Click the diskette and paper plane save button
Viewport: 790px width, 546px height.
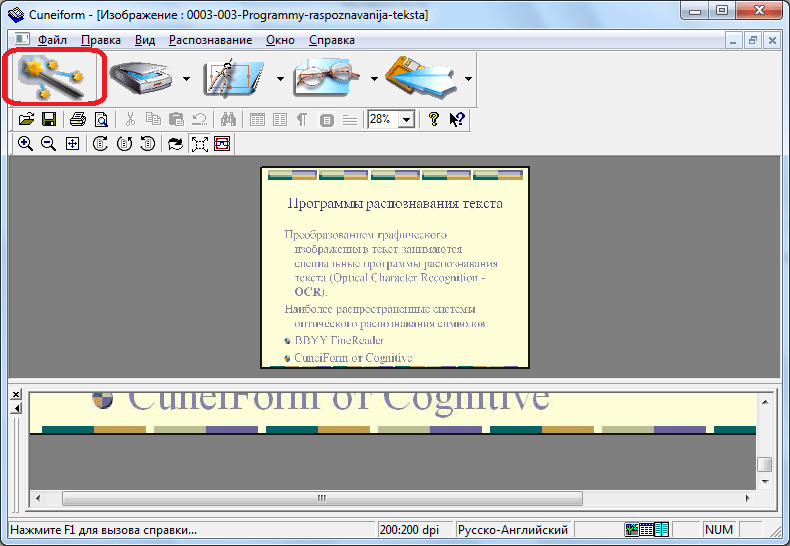point(422,78)
